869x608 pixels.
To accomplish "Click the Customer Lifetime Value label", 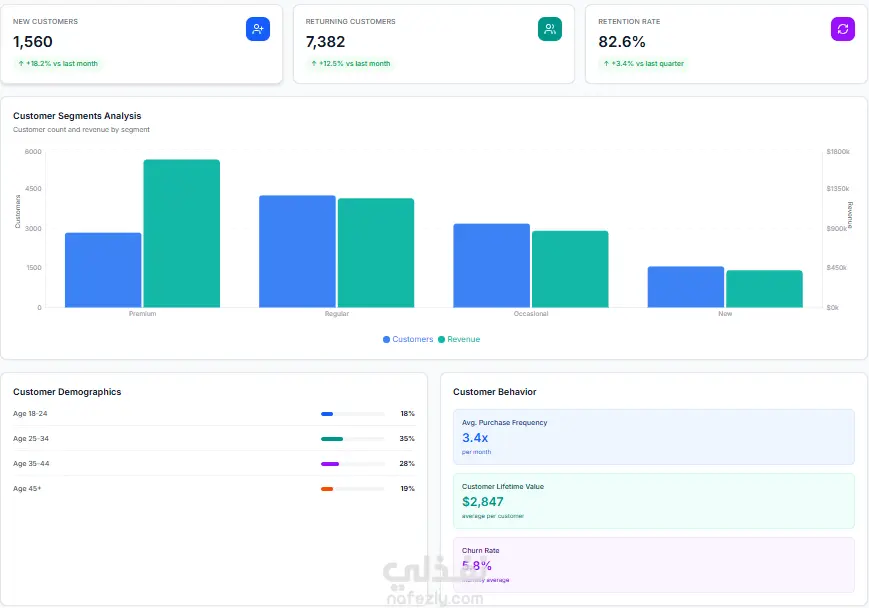I will [503, 487].
